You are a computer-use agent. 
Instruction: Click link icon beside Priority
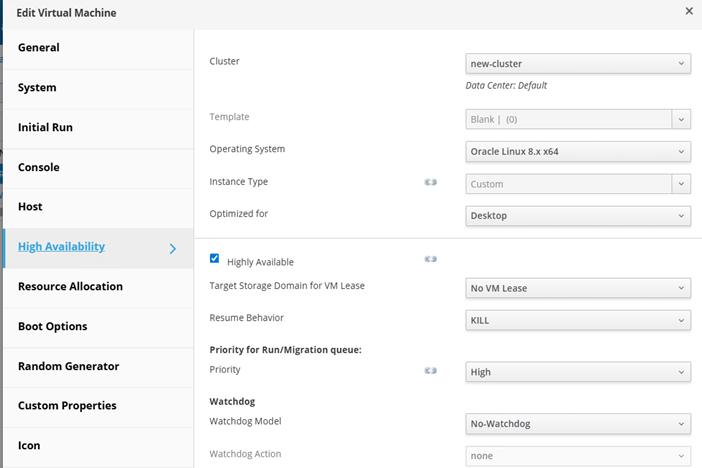431,371
